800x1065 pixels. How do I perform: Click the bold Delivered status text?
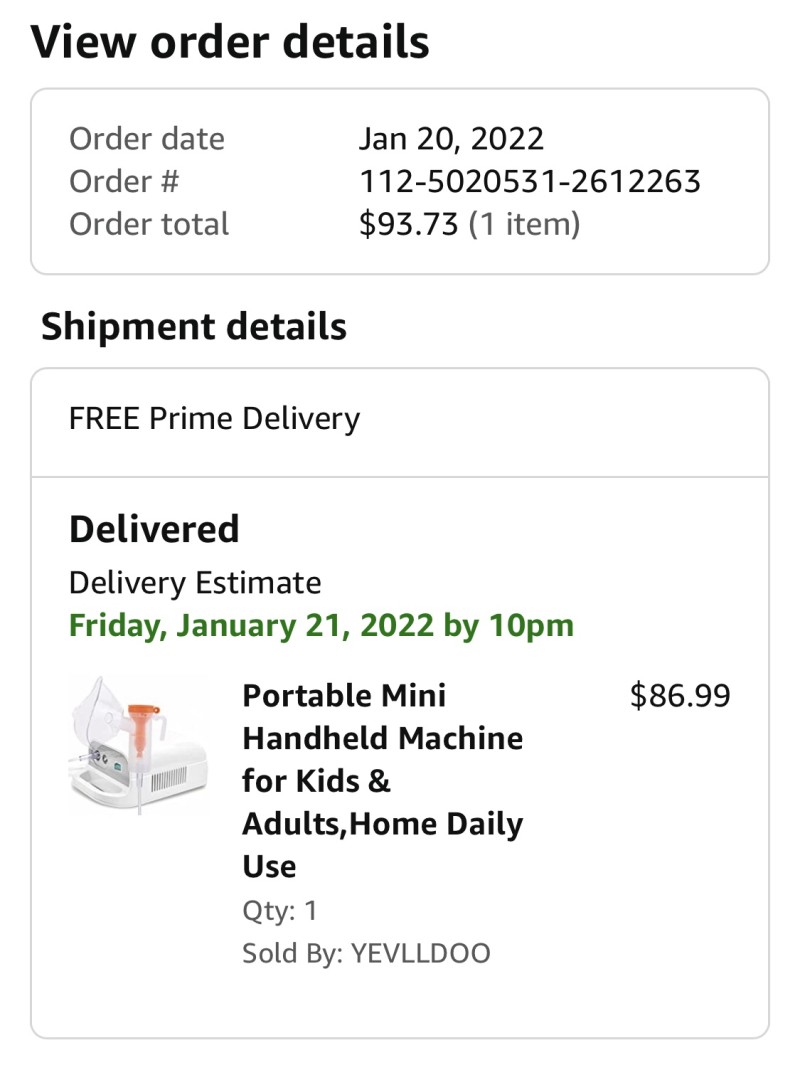tap(154, 529)
